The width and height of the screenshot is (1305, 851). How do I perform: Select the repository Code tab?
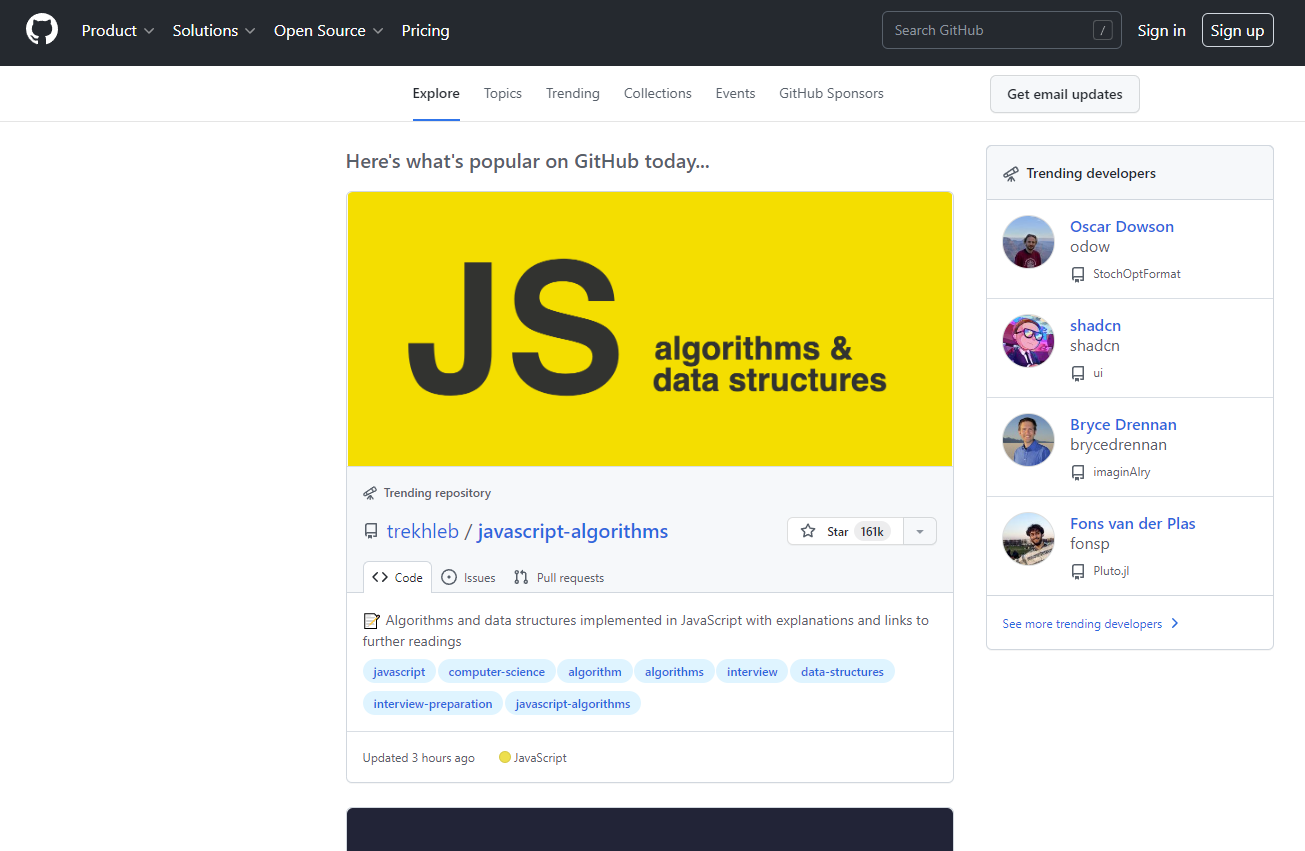[x=398, y=577]
